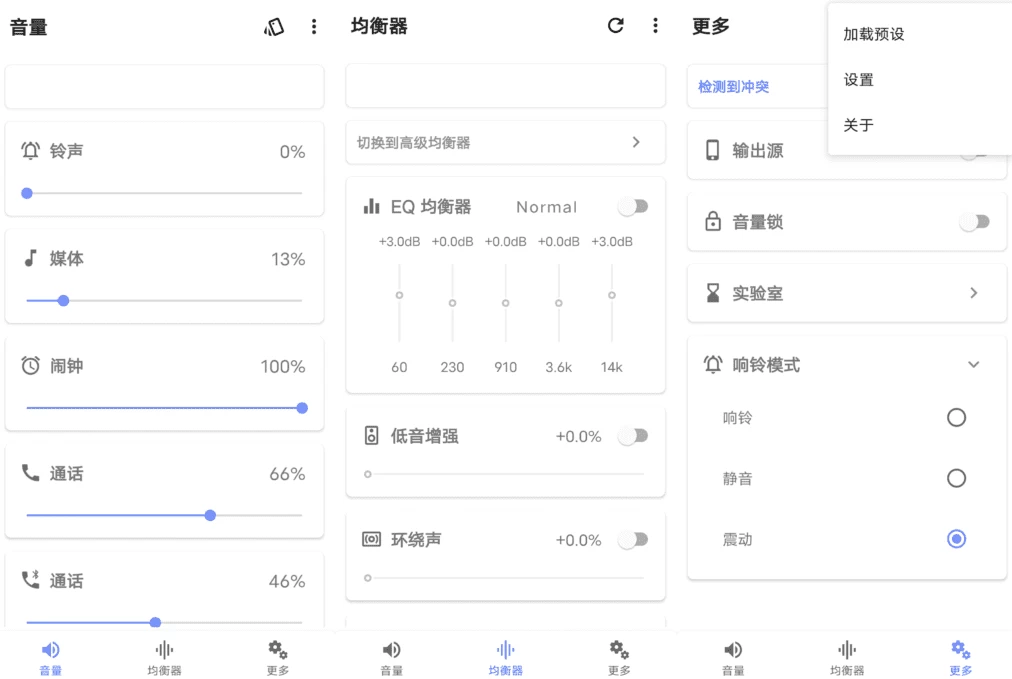Select the 静音 radio button
This screenshot has width=1012, height=679.
coord(956,479)
